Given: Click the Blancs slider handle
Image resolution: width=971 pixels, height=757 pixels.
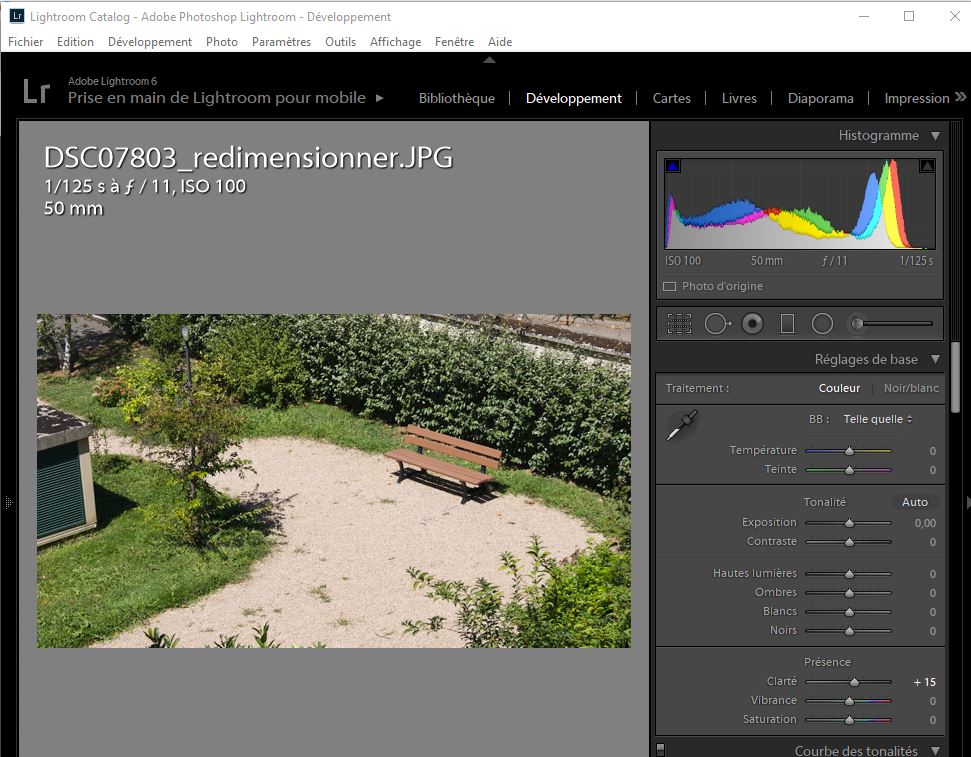Looking at the screenshot, I should click(850, 612).
